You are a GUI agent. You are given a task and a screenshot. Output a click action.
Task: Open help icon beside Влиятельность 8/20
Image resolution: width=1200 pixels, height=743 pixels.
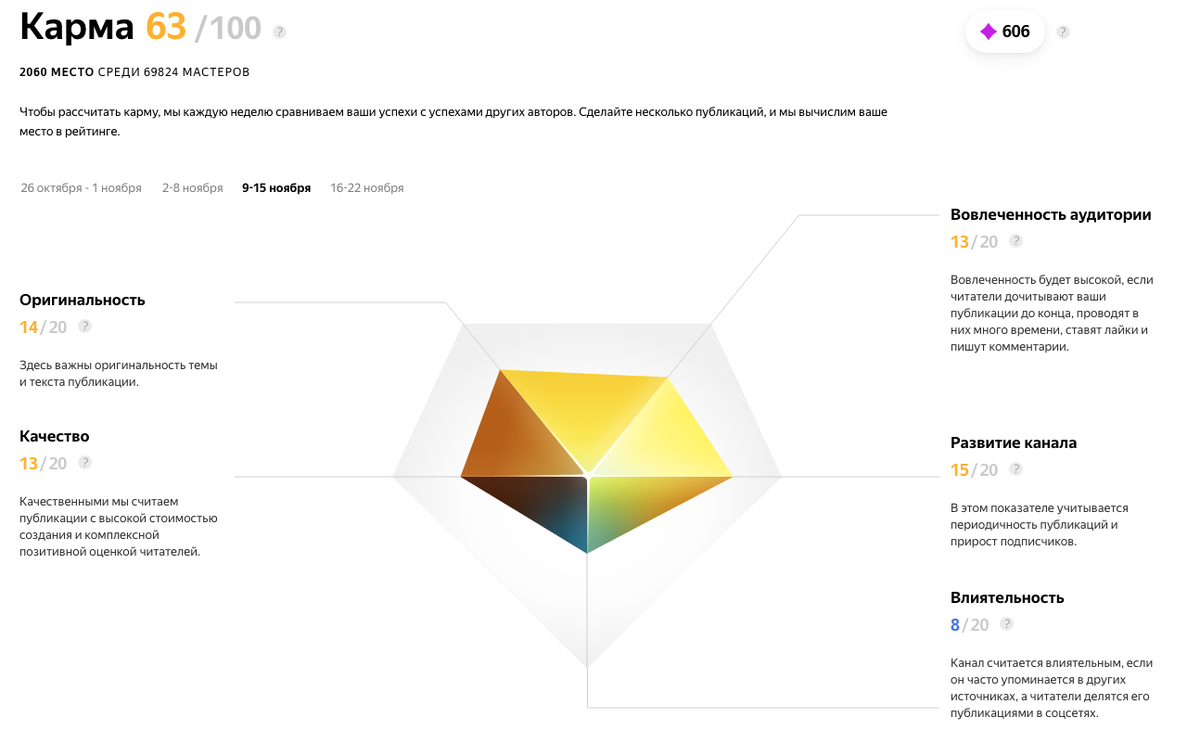1007,624
